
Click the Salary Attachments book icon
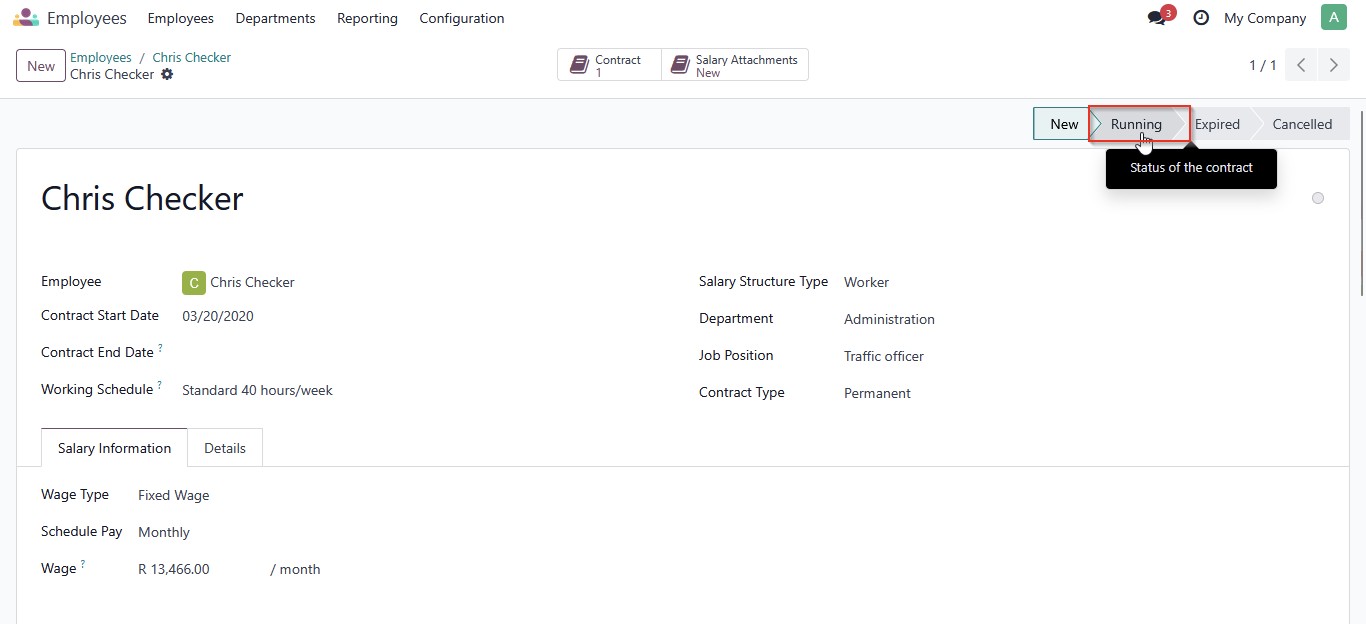coord(680,65)
